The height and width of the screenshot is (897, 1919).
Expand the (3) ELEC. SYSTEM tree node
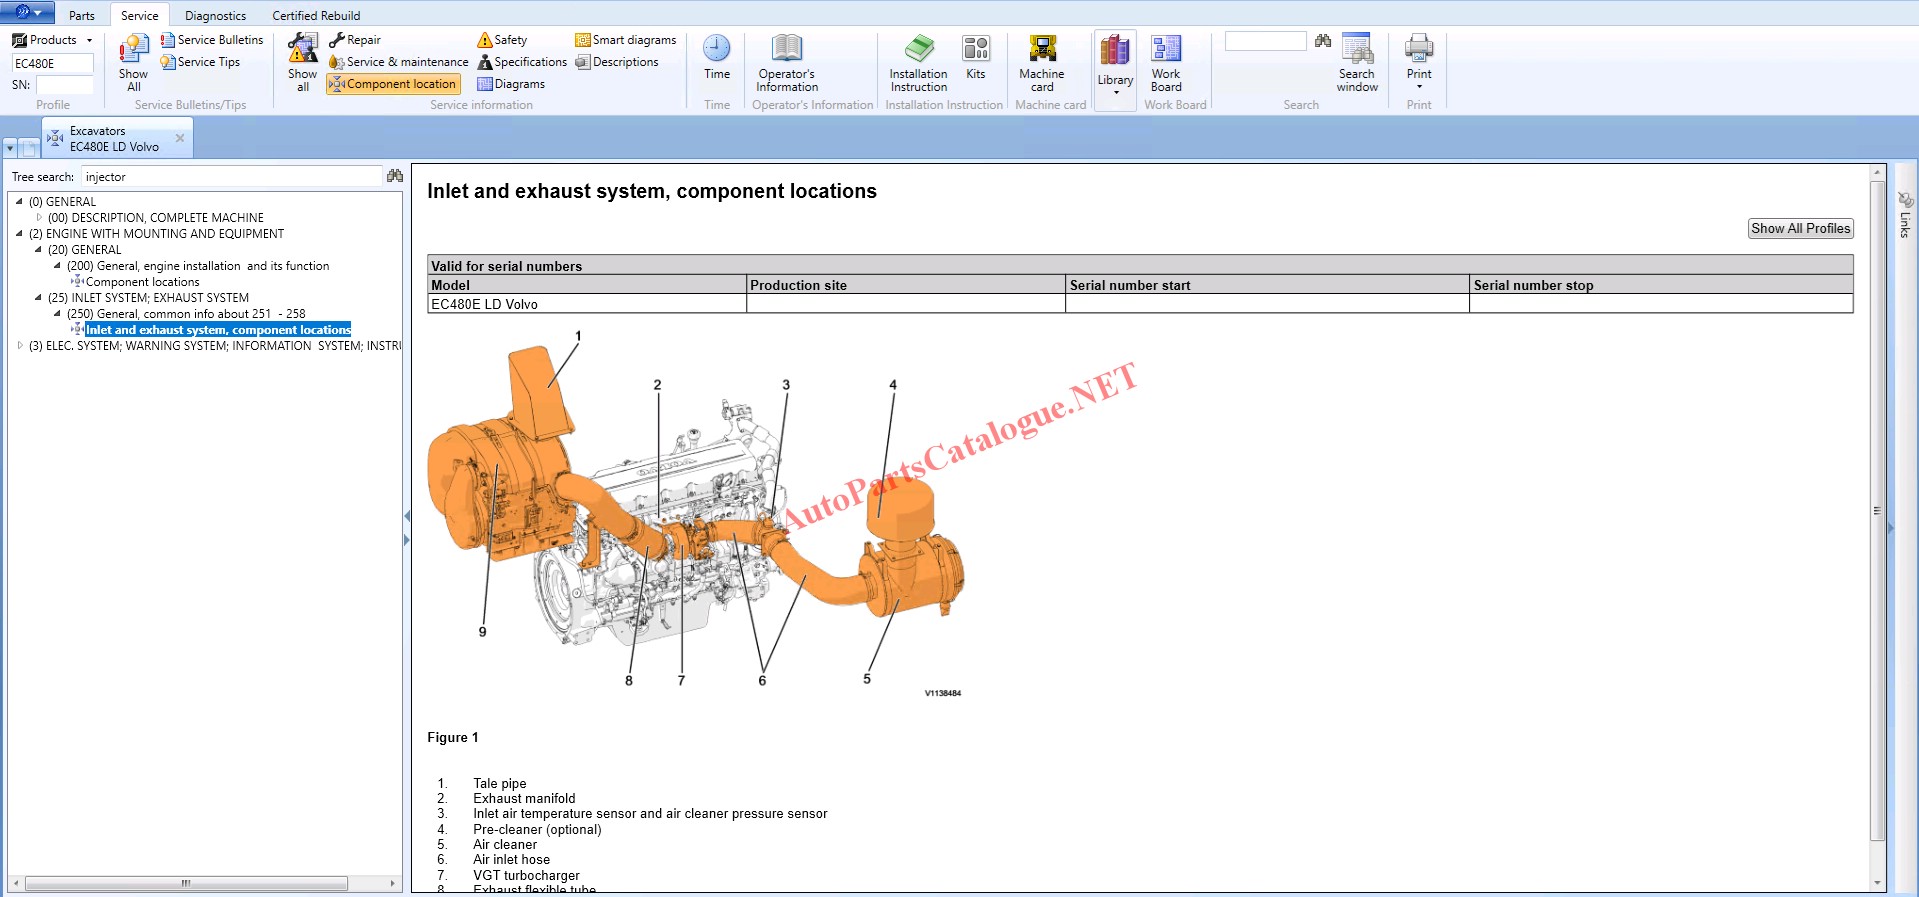pyautogui.click(x=20, y=346)
